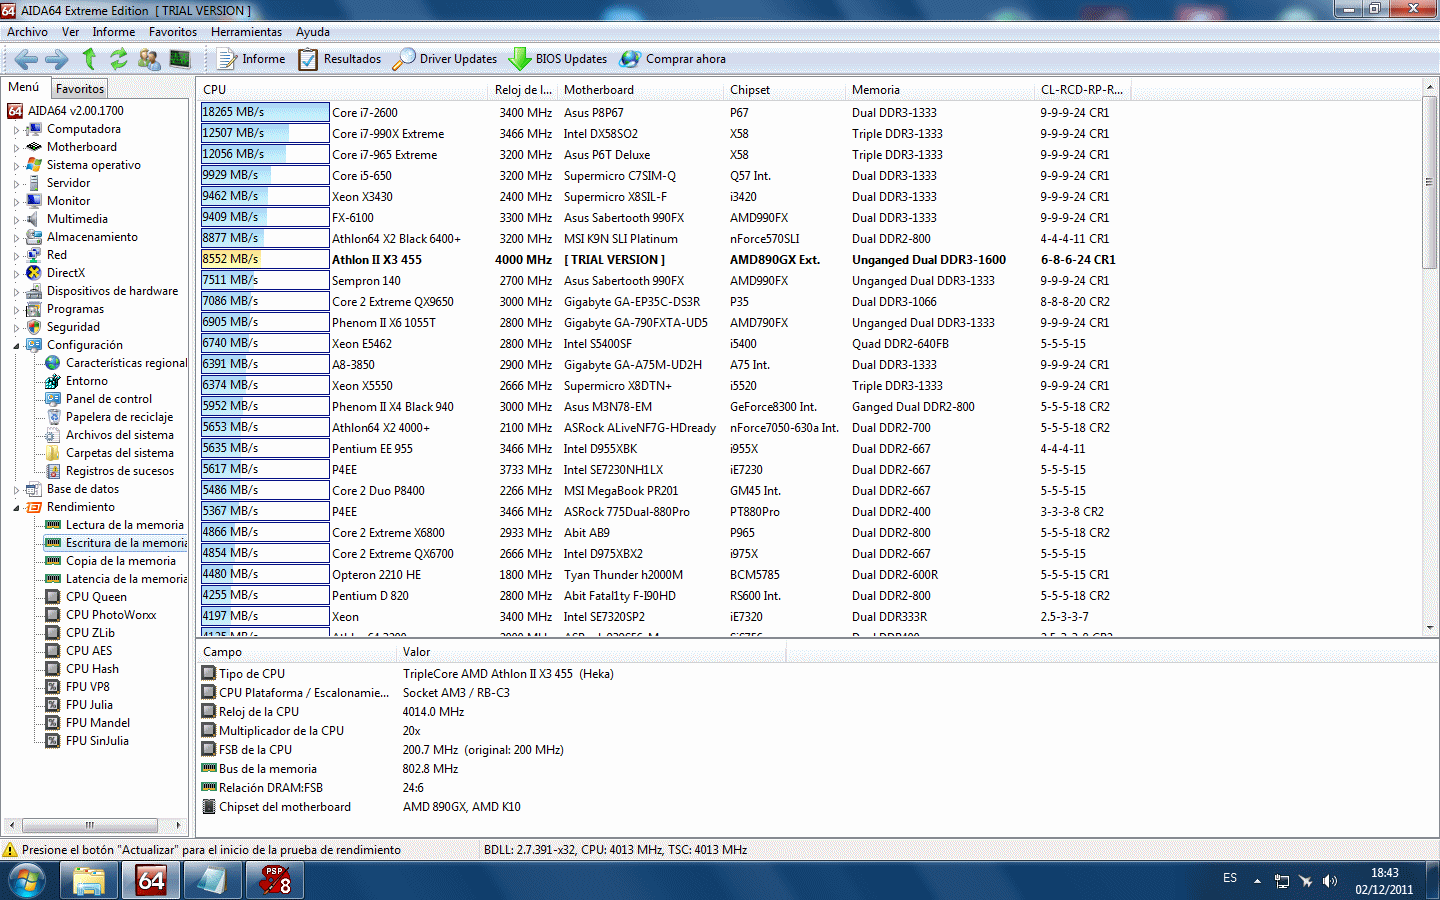Open the Windows Start orb
This screenshot has width=1440, height=900.
27,881
